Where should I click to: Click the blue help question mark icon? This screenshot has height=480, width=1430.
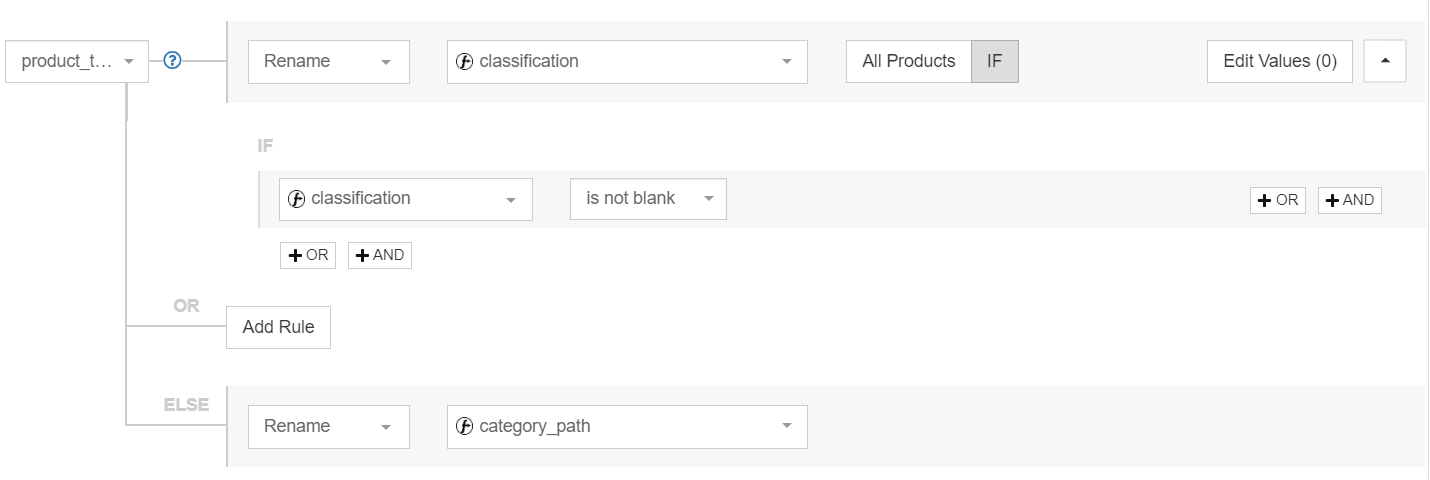pos(172,61)
